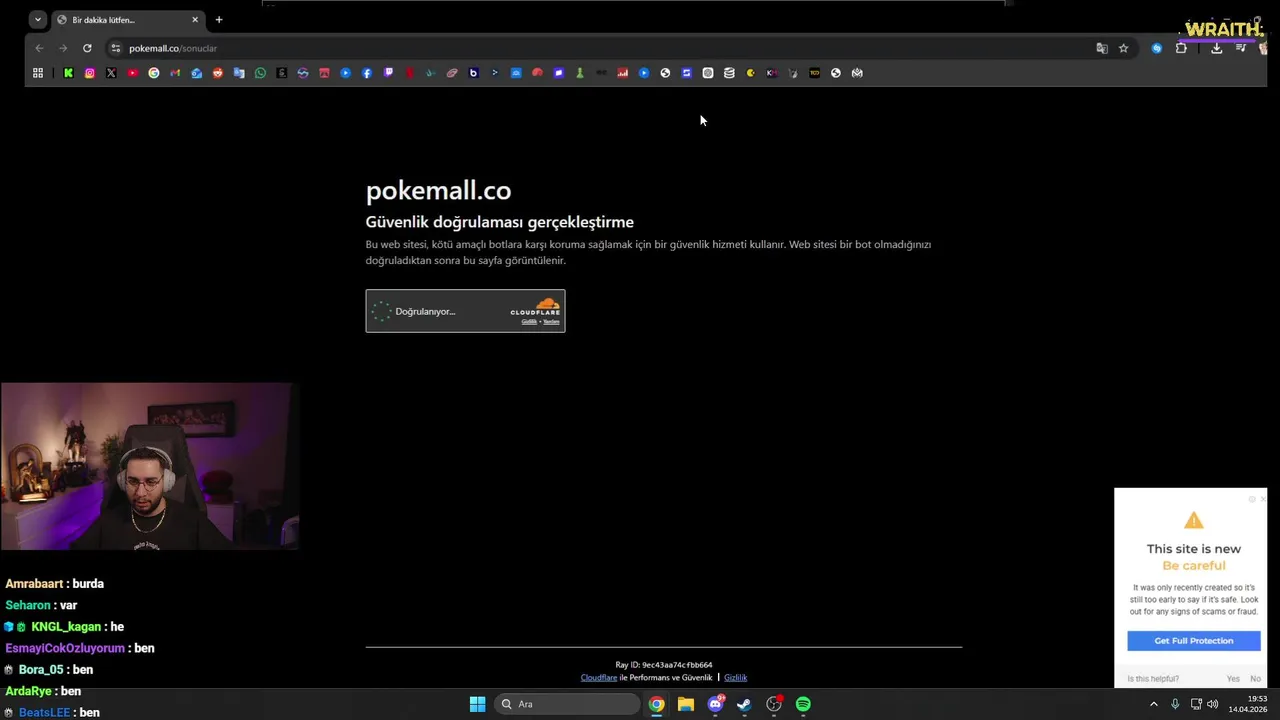Show hidden system tray icons chevron
The width and height of the screenshot is (1280, 720).
pyautogui.click(x=1153, y=704)
